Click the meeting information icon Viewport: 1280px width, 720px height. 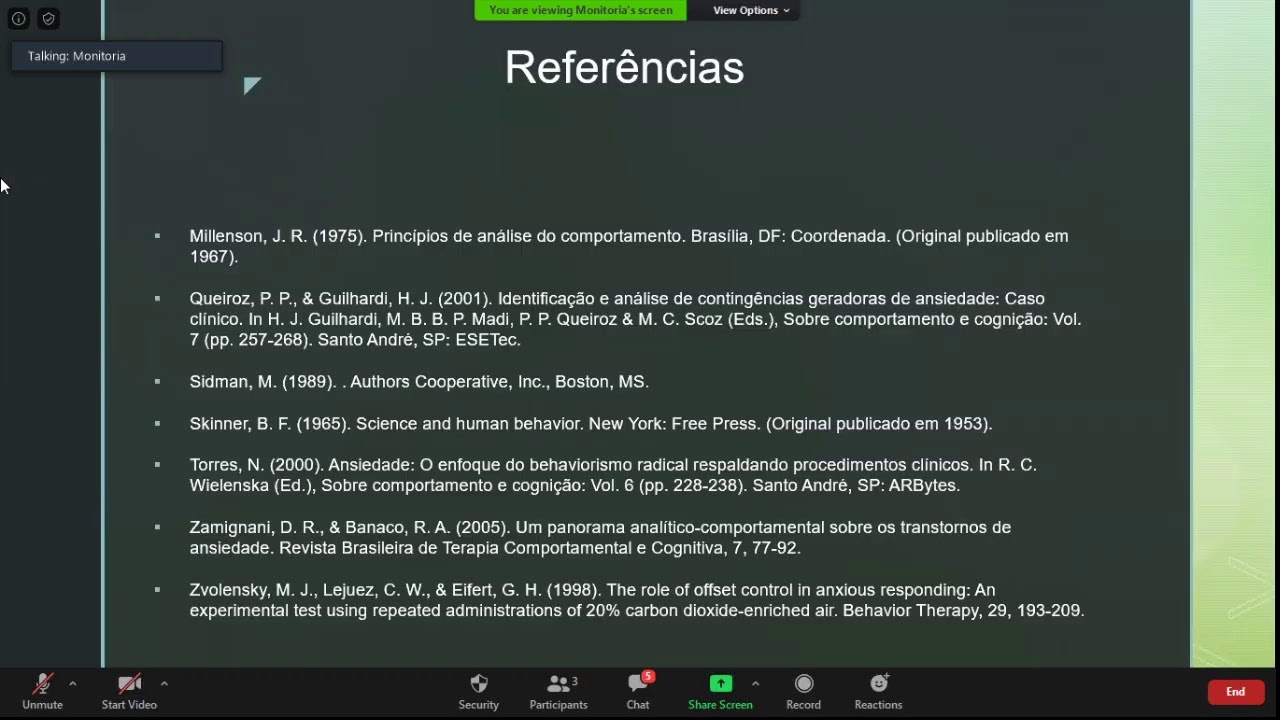click(18, 18)
